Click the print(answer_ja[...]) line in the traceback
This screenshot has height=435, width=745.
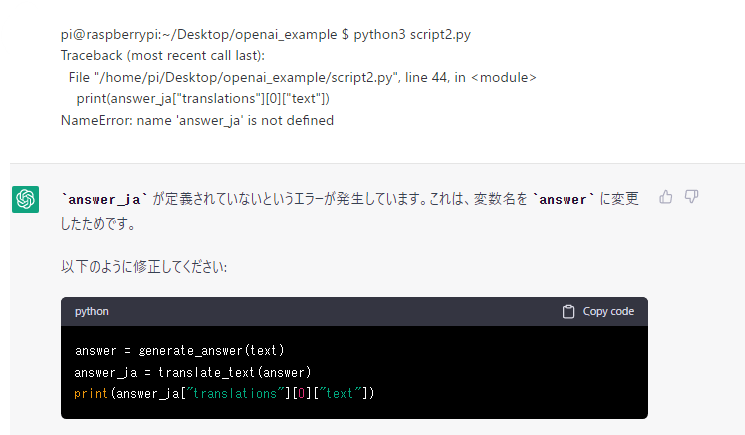pyautogui.click(x=203, y=99)
